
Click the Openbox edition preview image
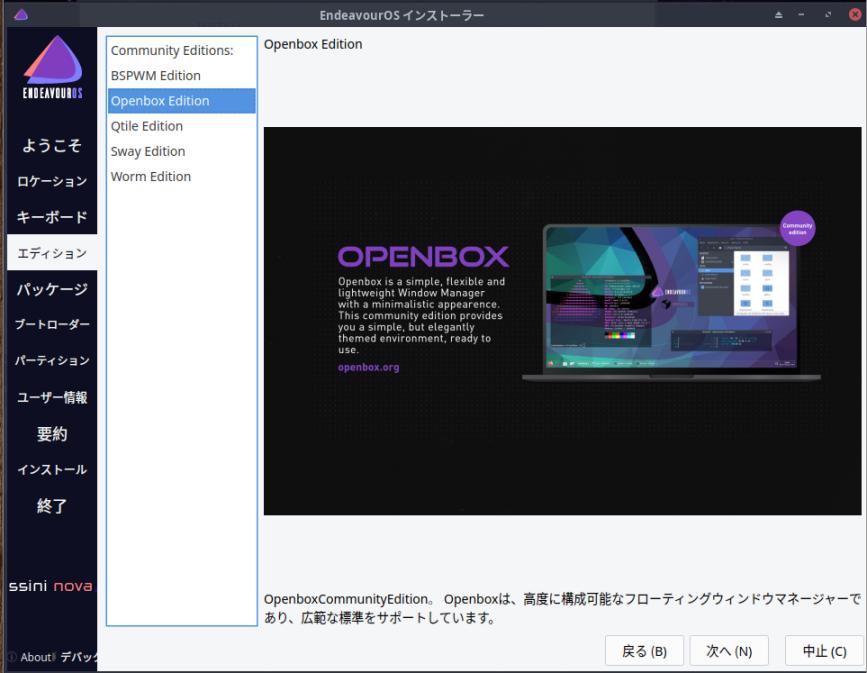click(562, 321)
